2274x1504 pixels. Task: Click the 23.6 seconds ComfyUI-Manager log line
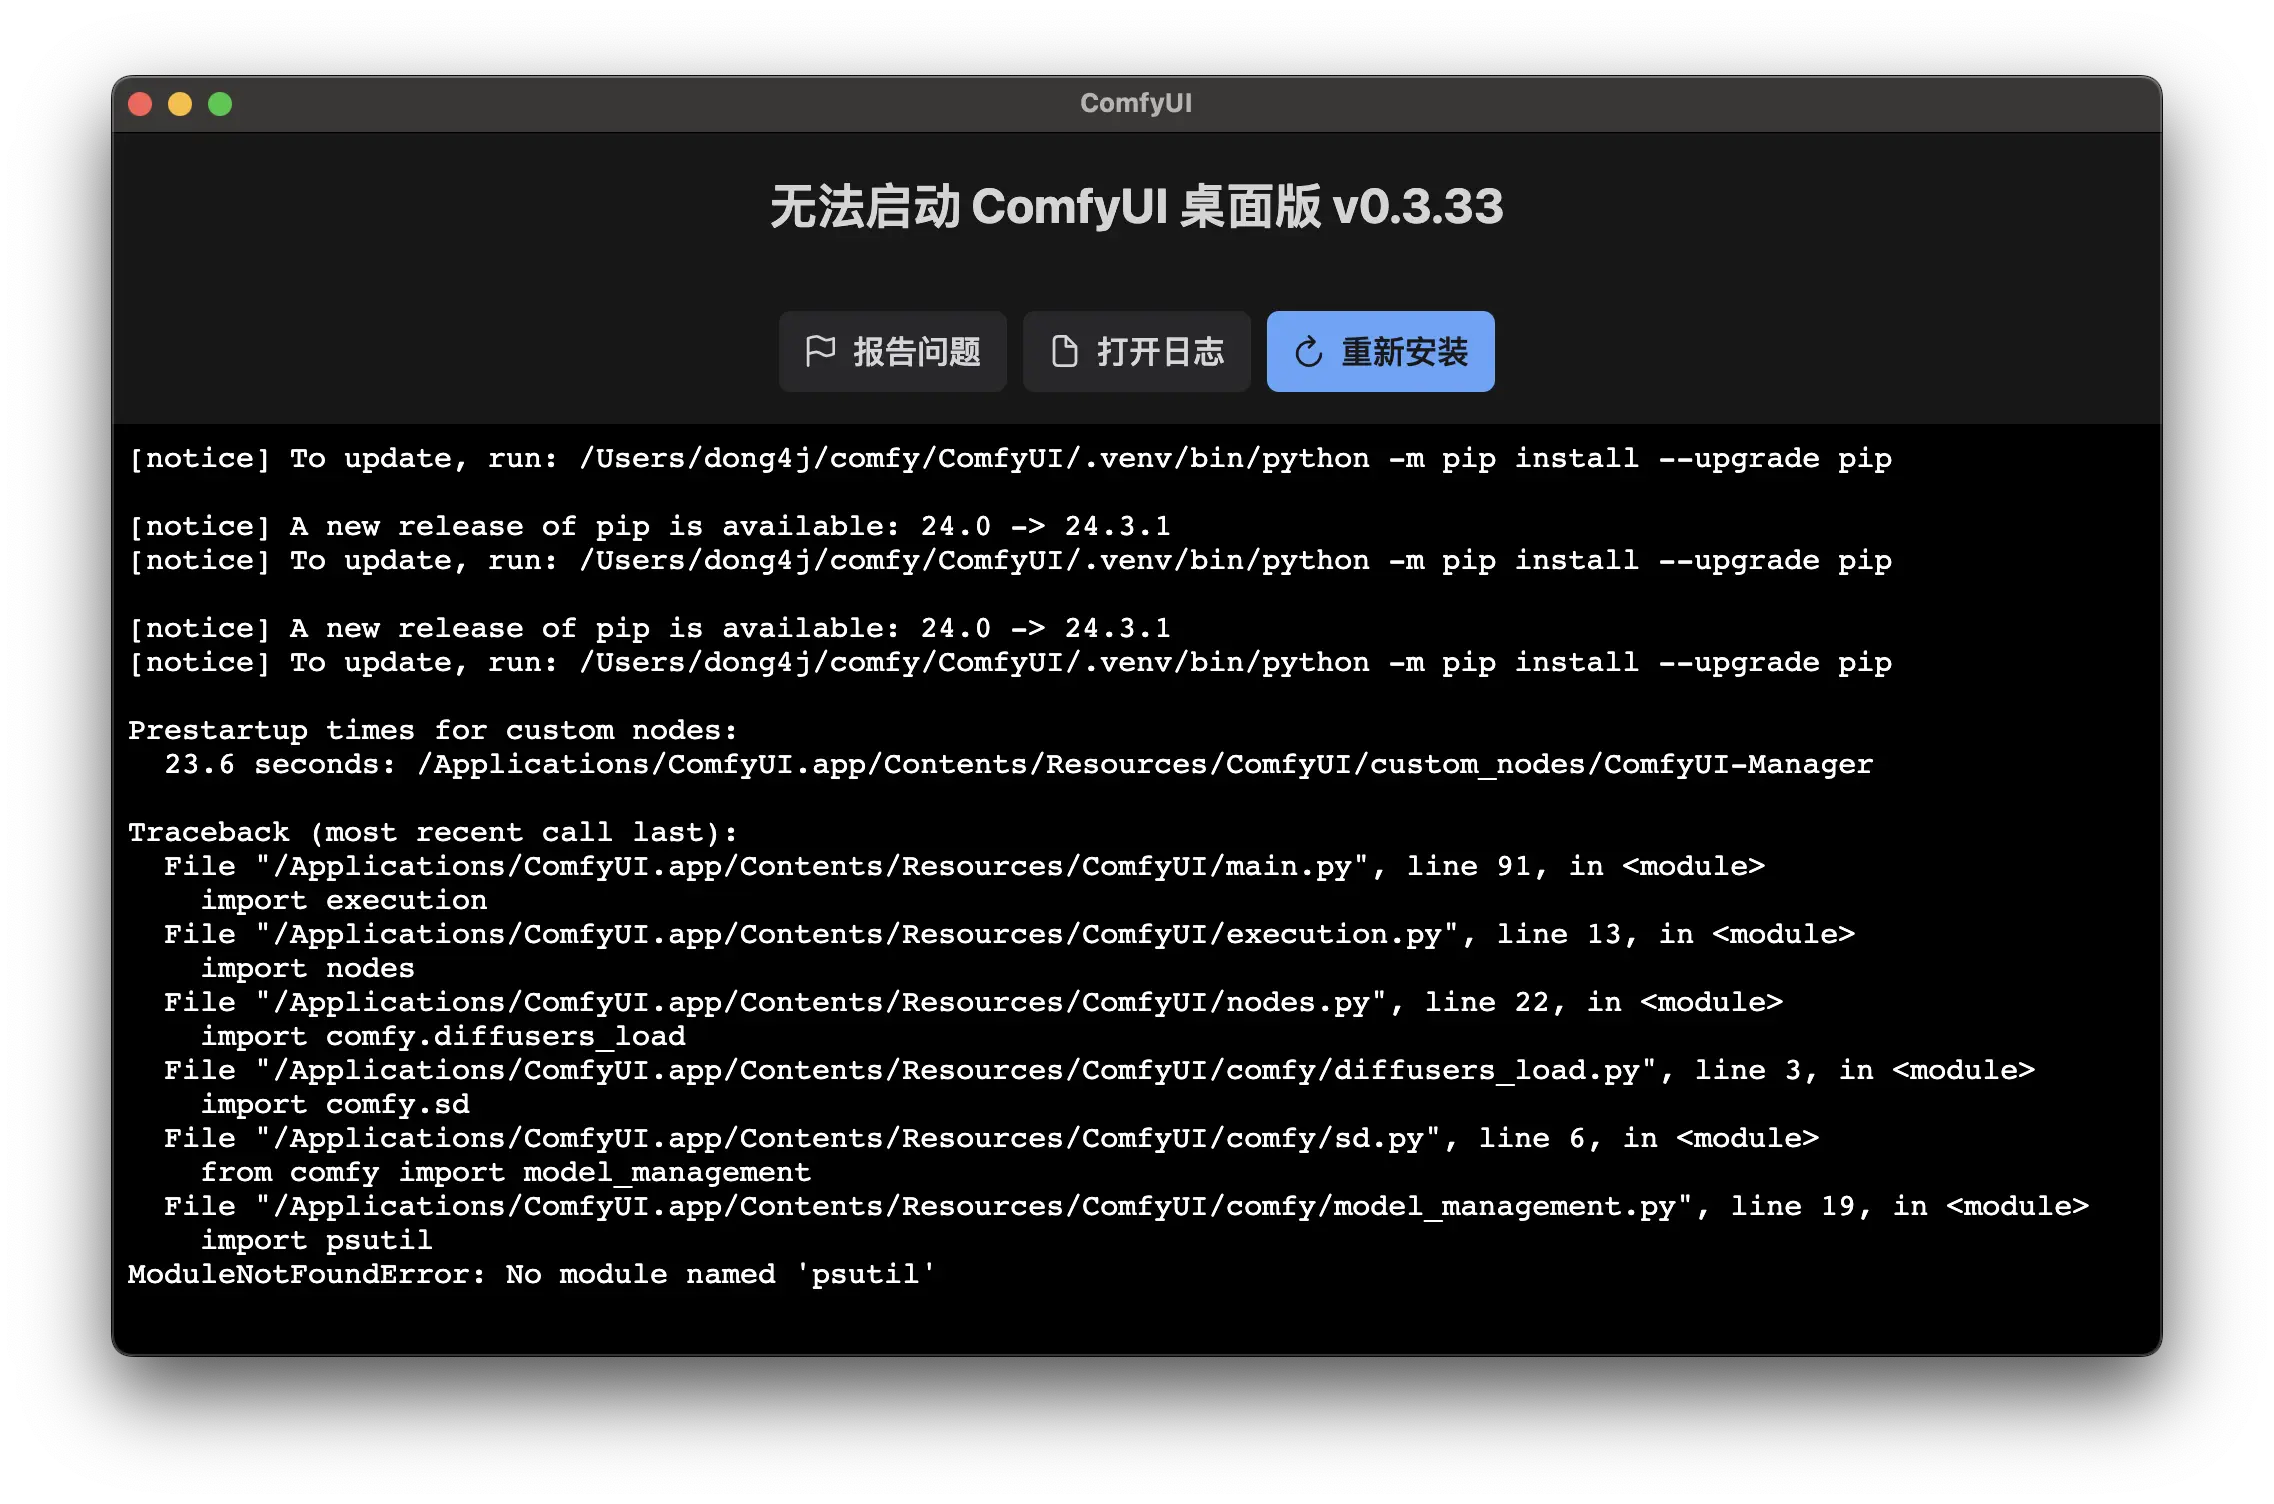(1018, 764)
